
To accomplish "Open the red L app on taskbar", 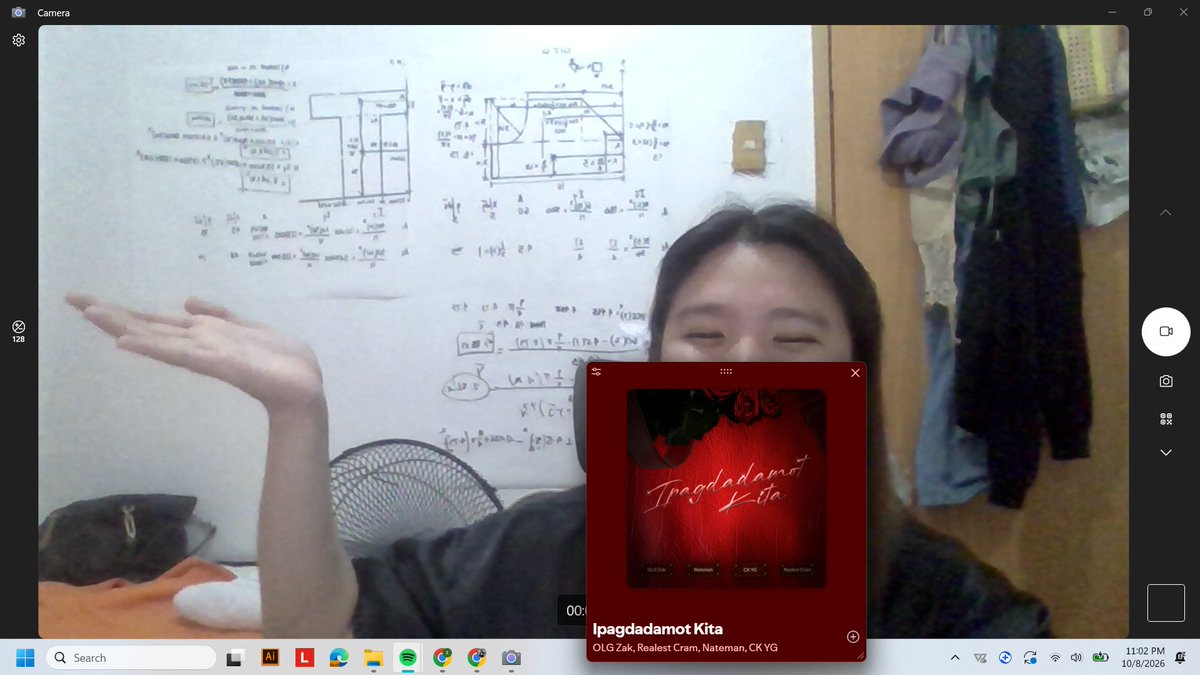I will [x=304, y=658].
